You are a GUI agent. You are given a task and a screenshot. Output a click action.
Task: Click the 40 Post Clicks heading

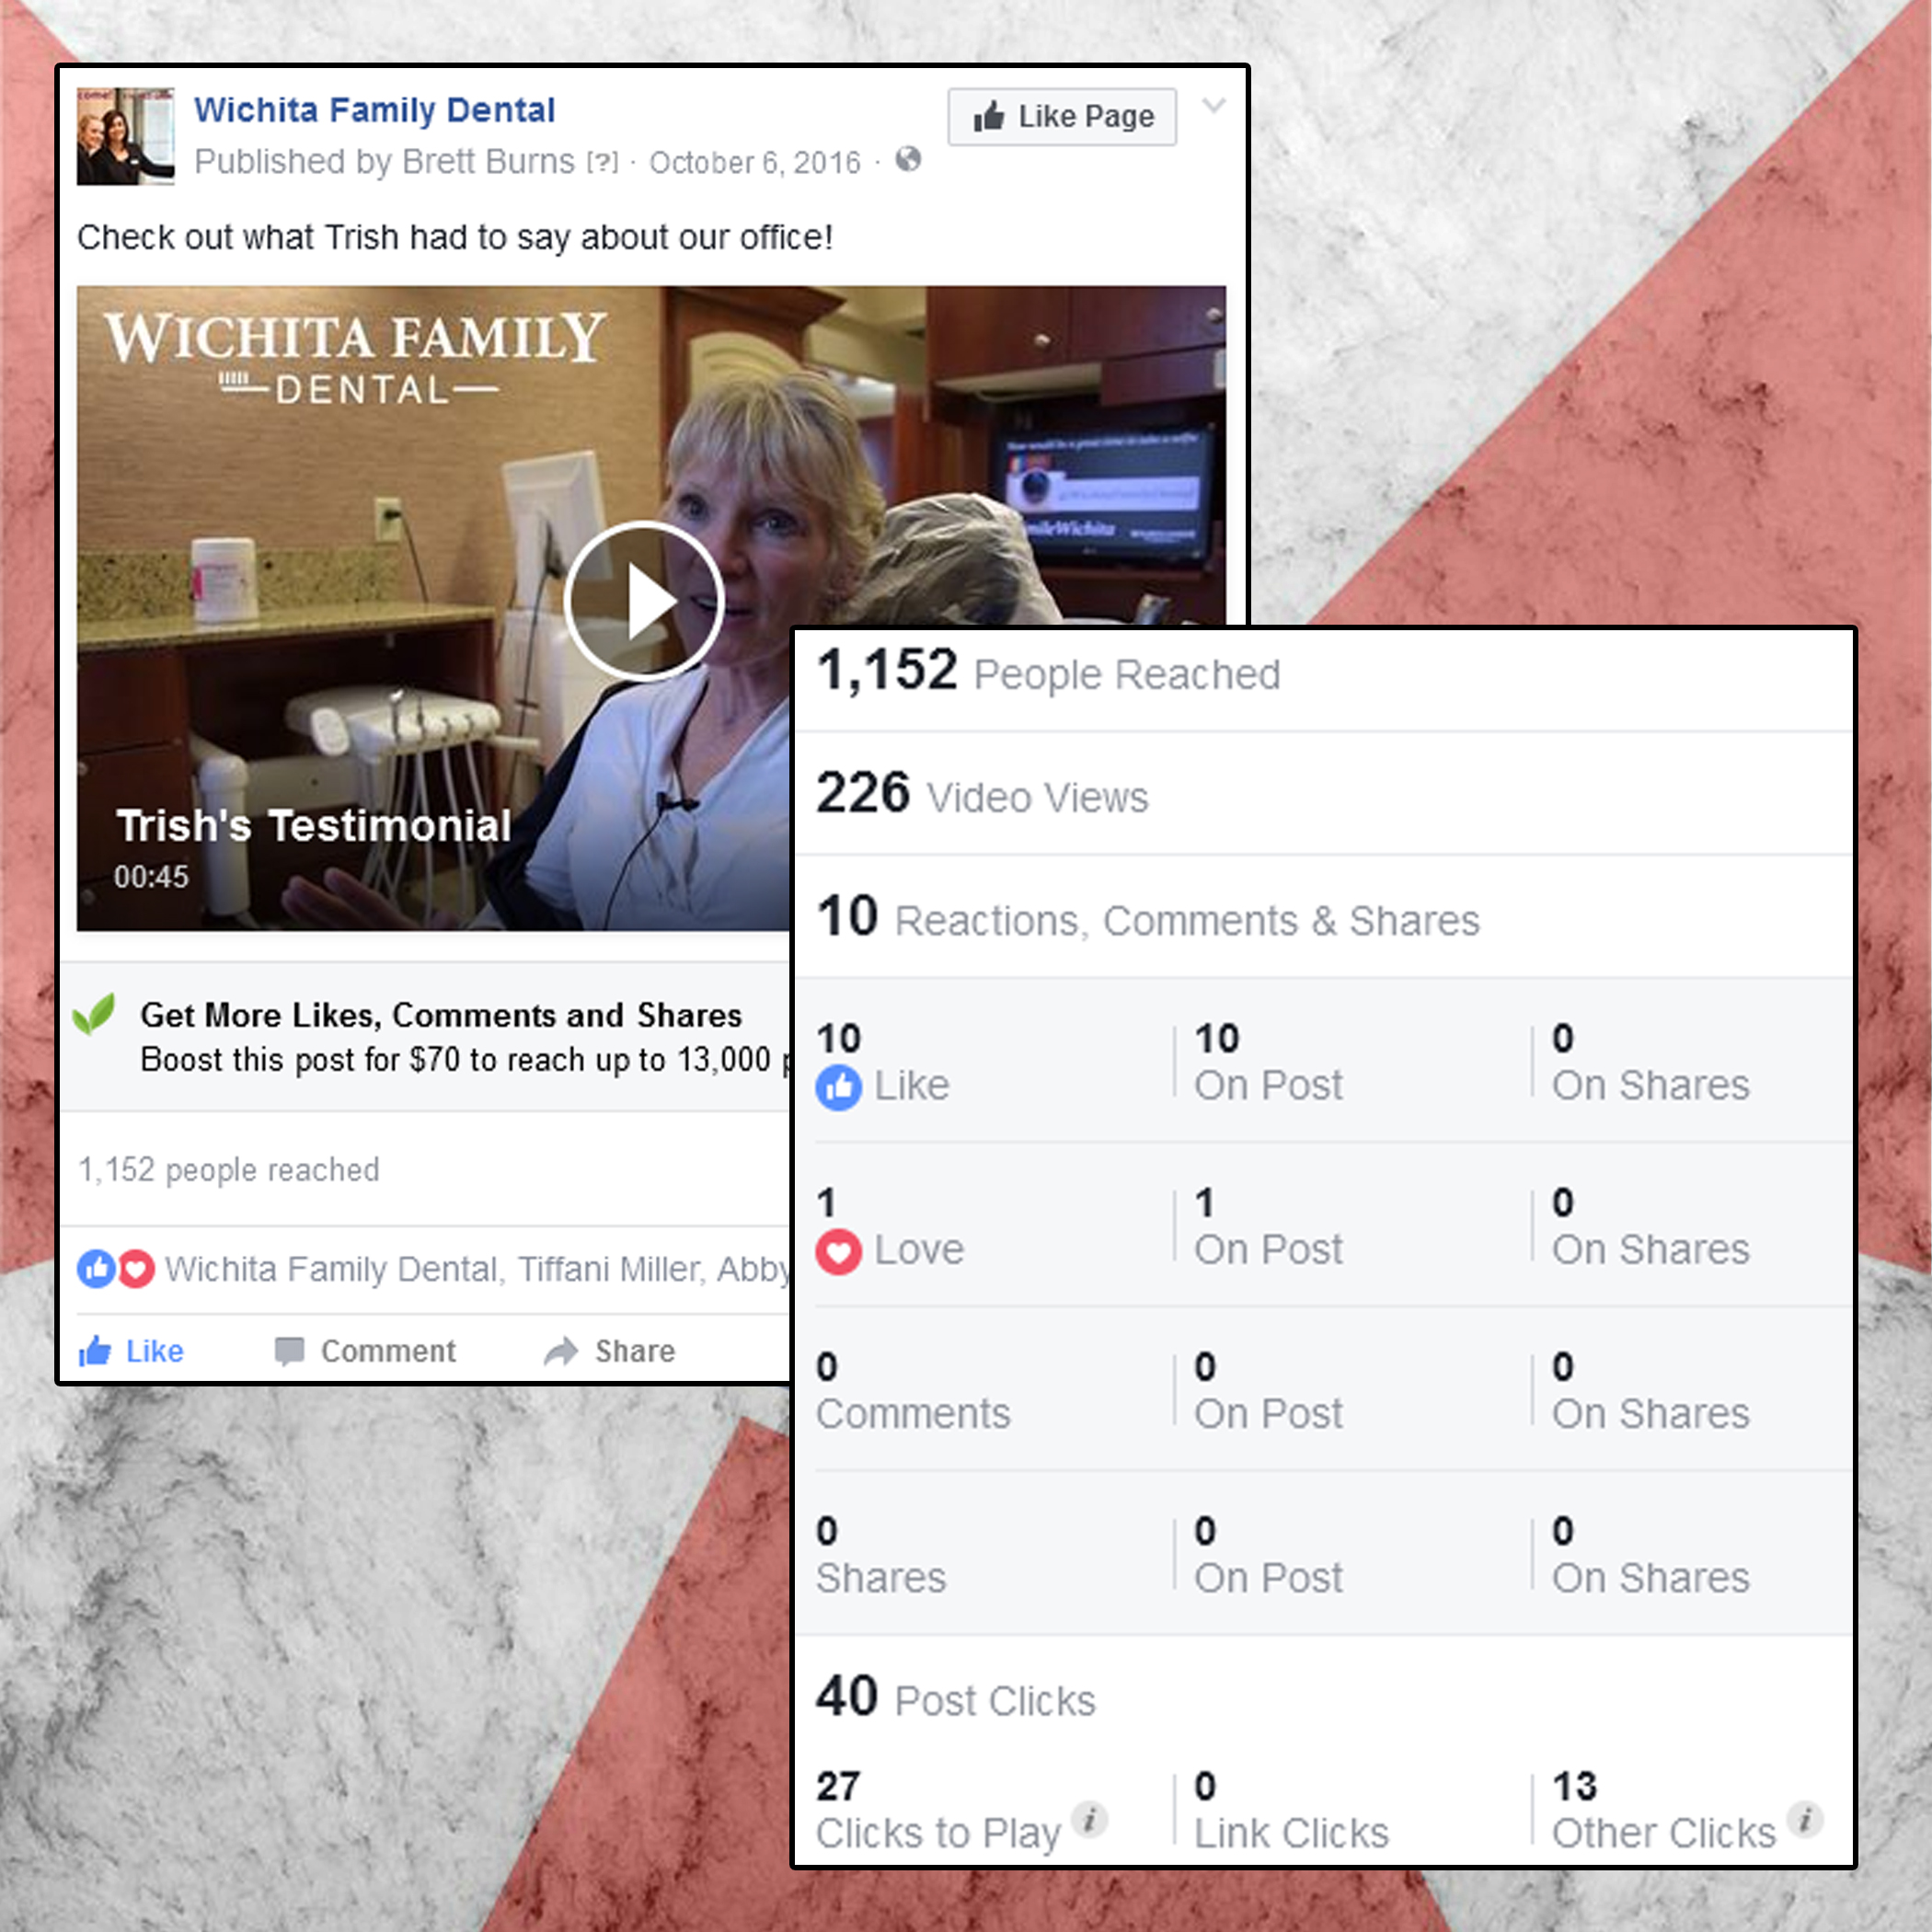(956, 1698)
